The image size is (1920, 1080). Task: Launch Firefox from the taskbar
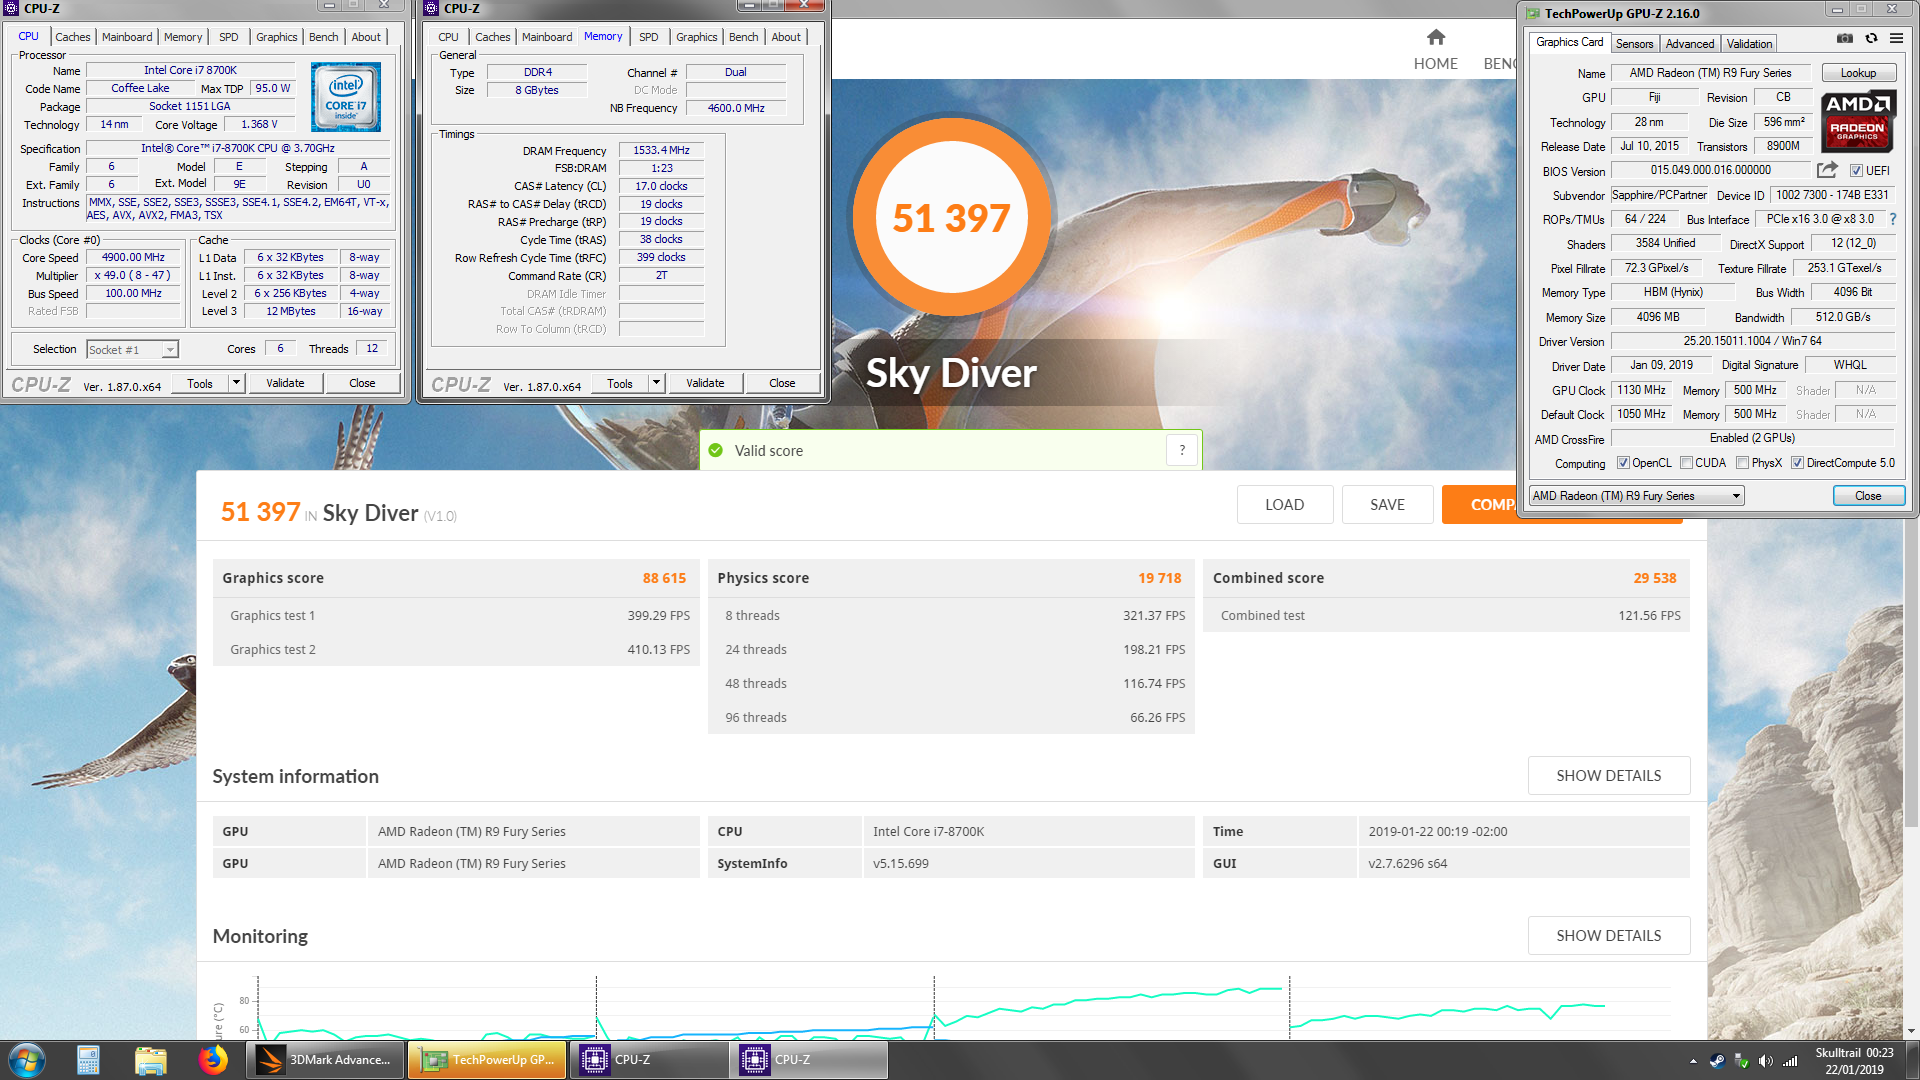click(212, 1060)
